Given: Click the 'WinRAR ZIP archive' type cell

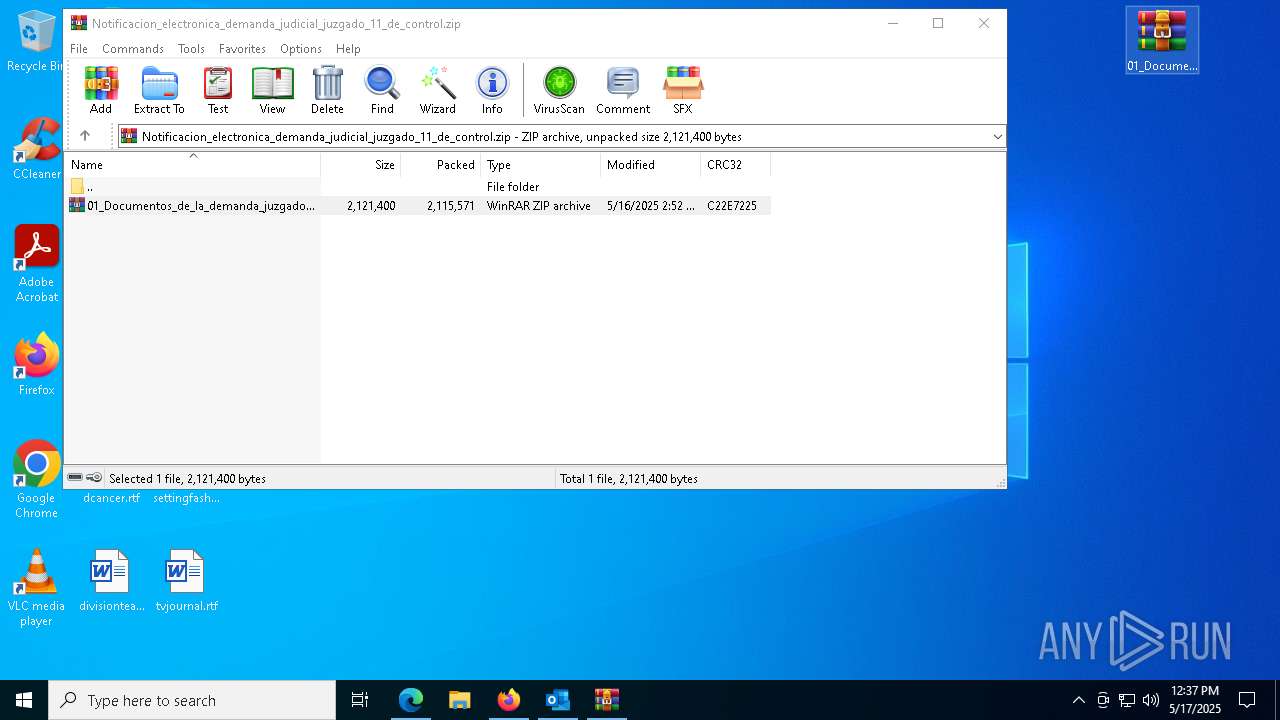Looking at the screenshot, I should [x=539, y=206].
